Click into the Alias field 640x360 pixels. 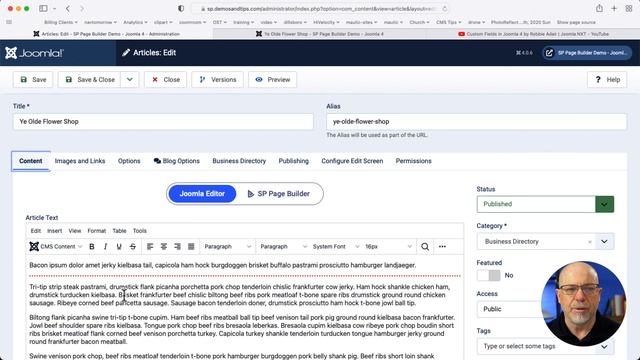[476, 122]
